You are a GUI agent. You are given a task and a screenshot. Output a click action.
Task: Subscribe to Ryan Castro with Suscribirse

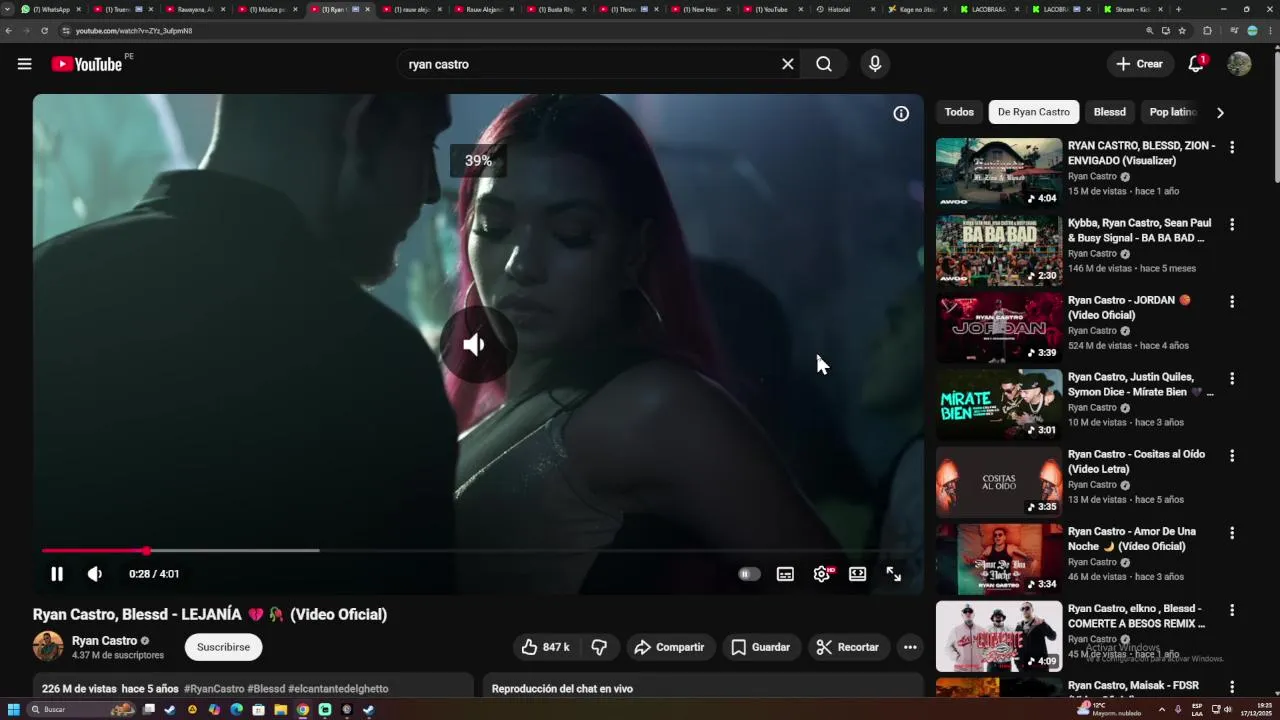(x=223, y=647)
